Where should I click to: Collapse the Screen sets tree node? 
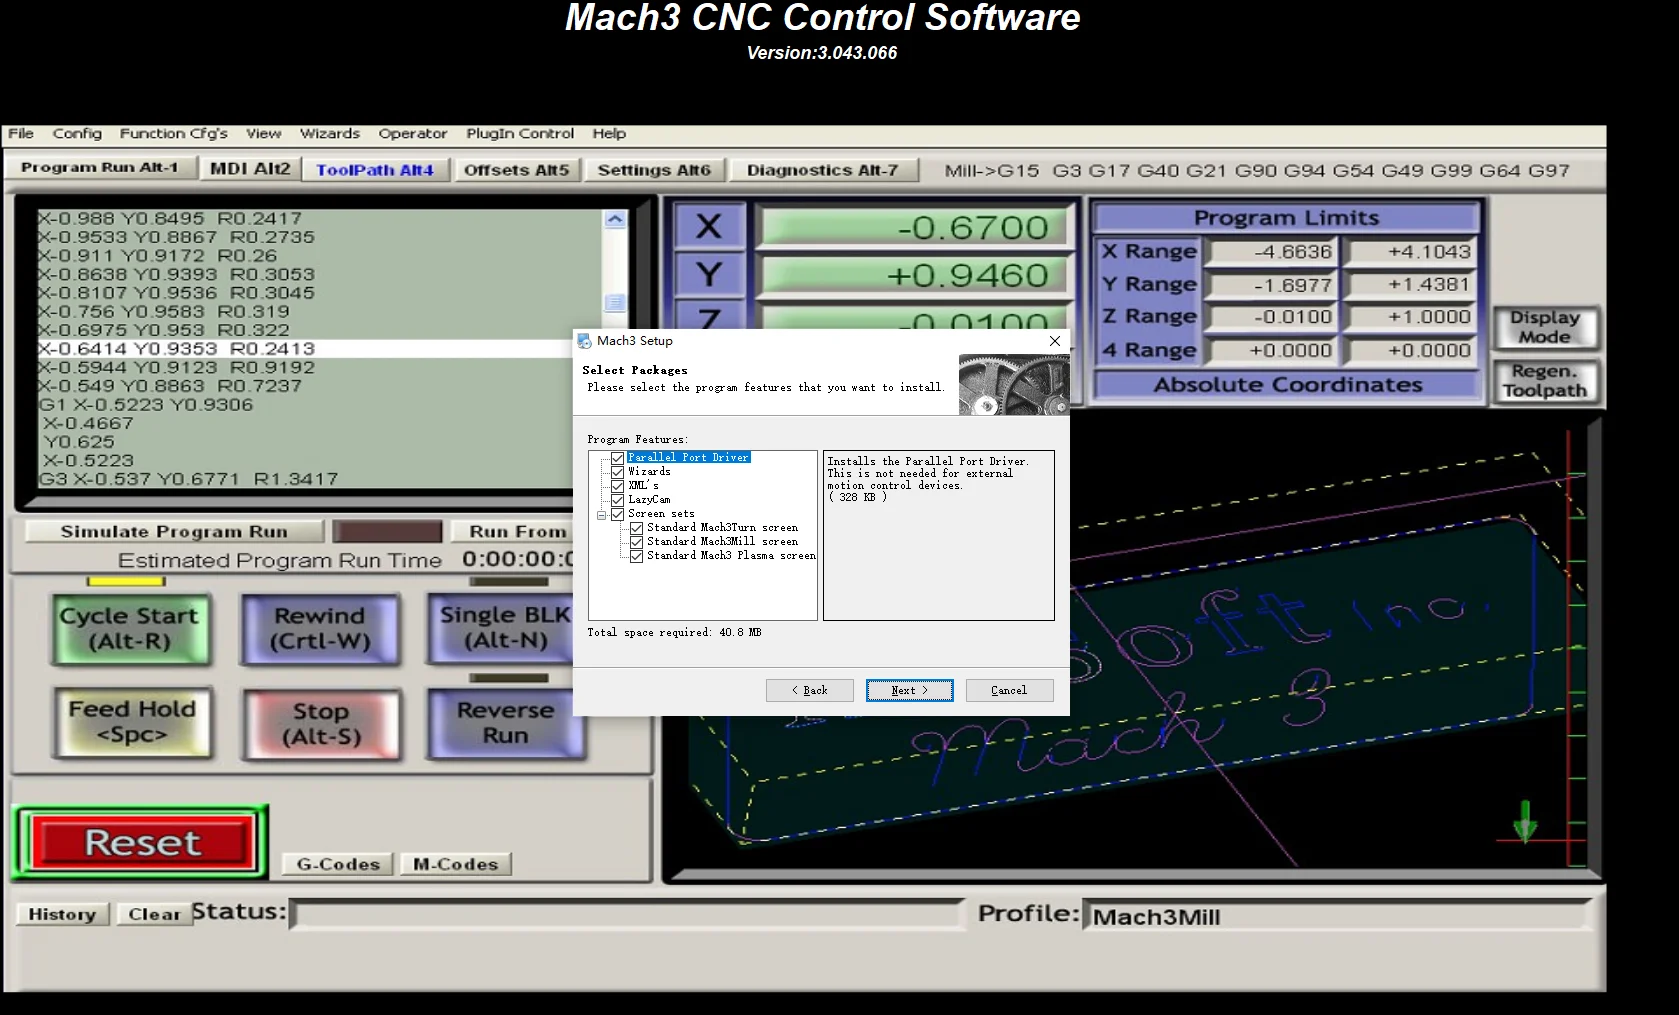click(x=602, y=515)
